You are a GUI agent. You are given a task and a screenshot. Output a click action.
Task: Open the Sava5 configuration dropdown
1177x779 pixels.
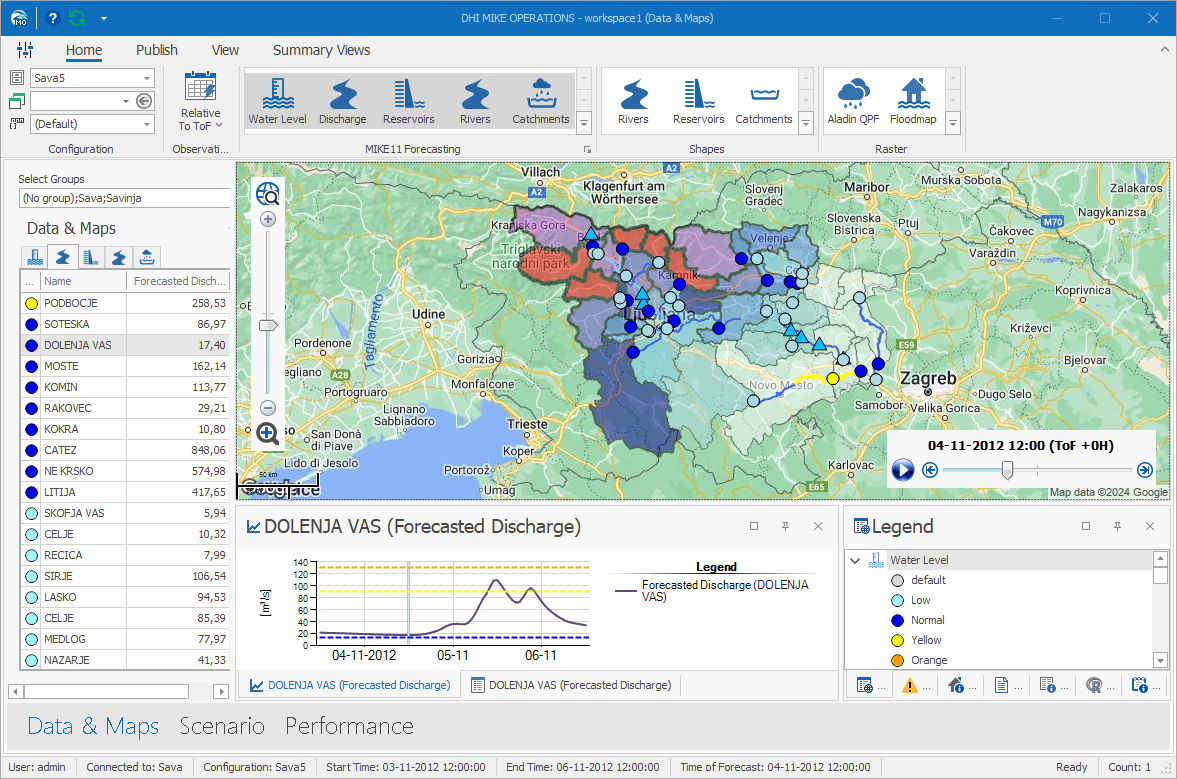(x=147, y=78)
